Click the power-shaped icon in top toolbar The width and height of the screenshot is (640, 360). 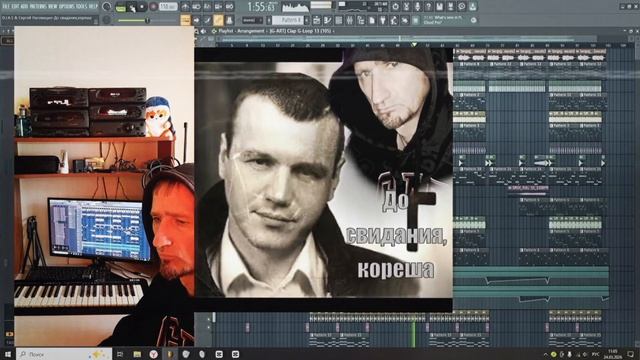(396, 7)
